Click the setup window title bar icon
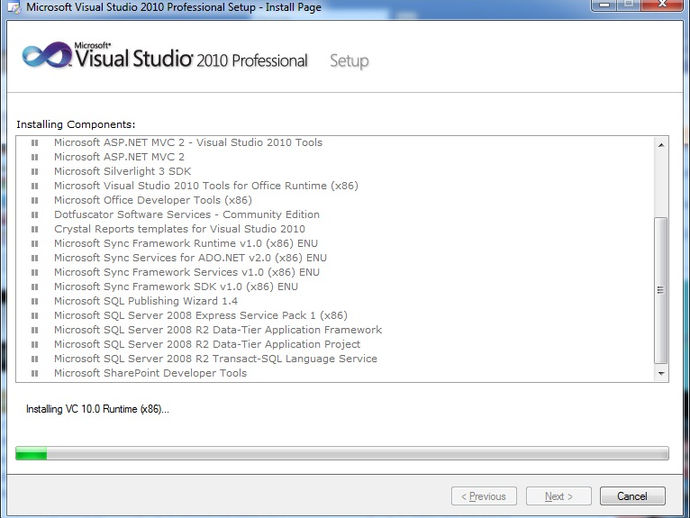 coord(14,7)
